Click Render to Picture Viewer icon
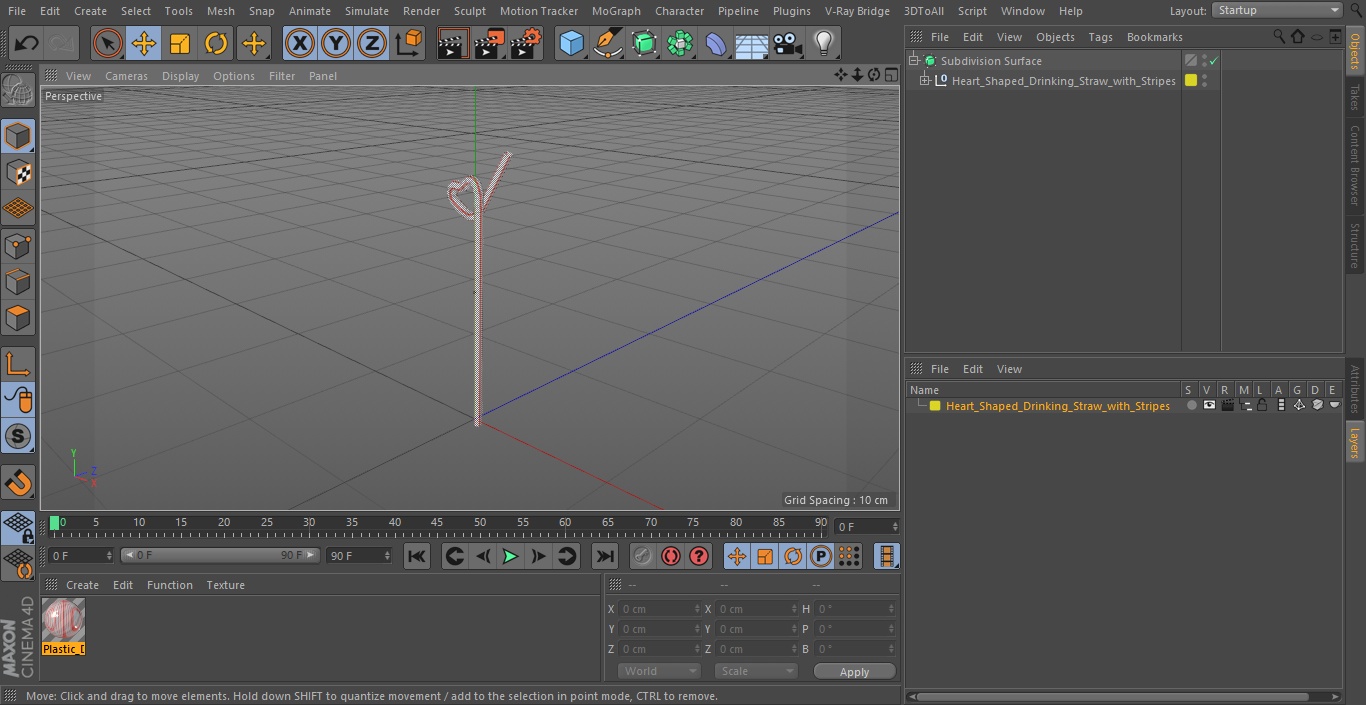 [x=489, y=44]
